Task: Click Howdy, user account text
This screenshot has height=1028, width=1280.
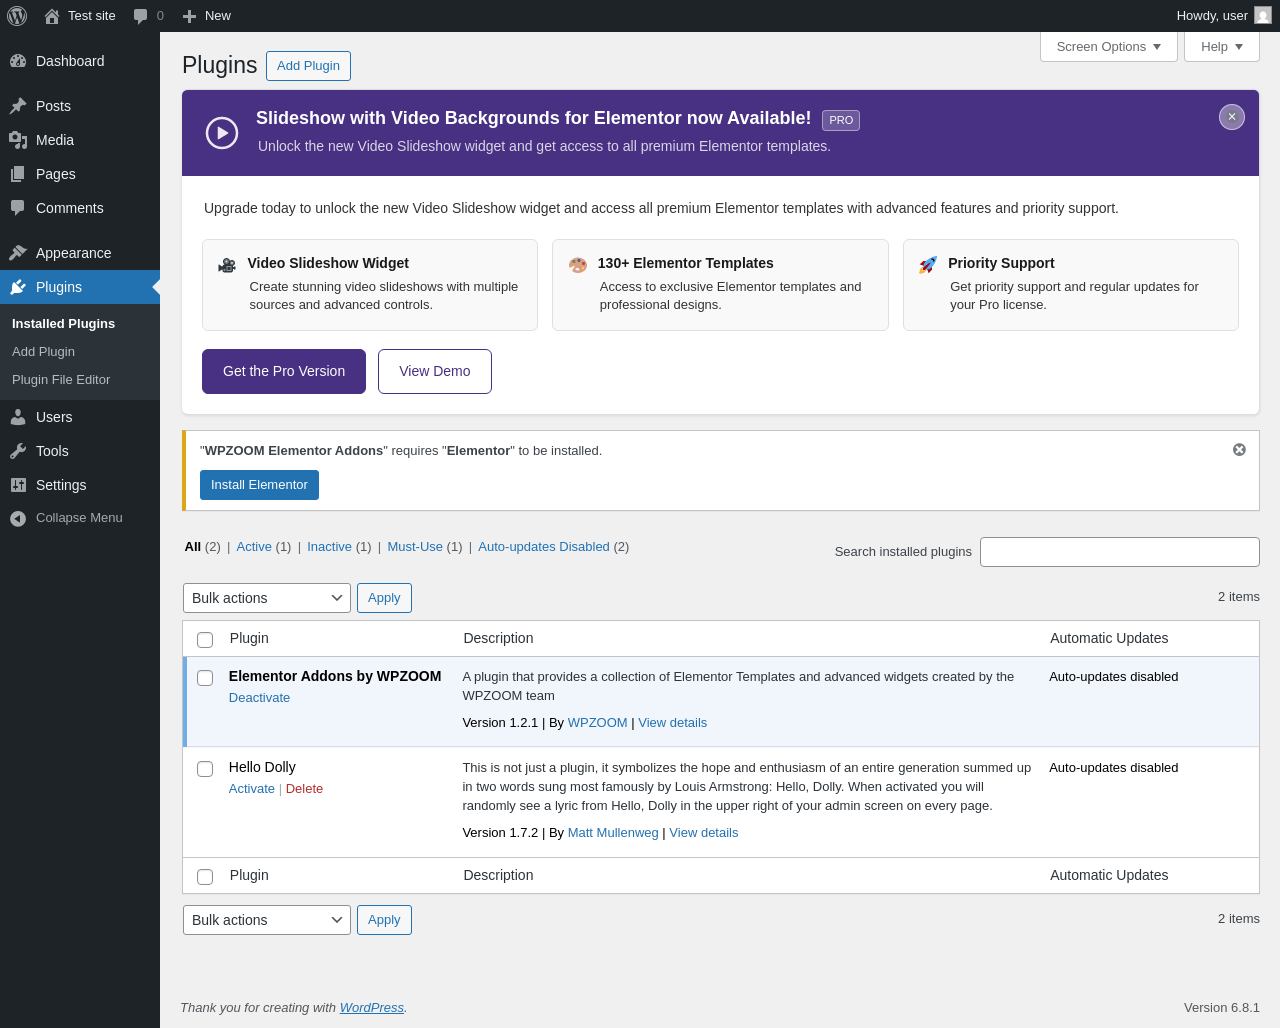Action: point(1212,16)
